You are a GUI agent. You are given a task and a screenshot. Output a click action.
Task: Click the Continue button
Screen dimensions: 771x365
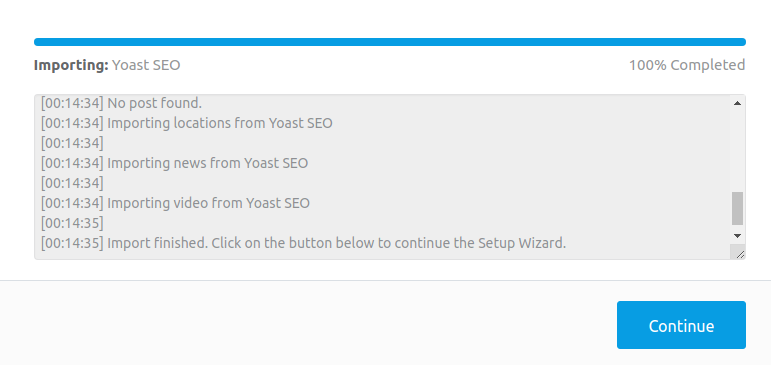[x=681, y=325]
